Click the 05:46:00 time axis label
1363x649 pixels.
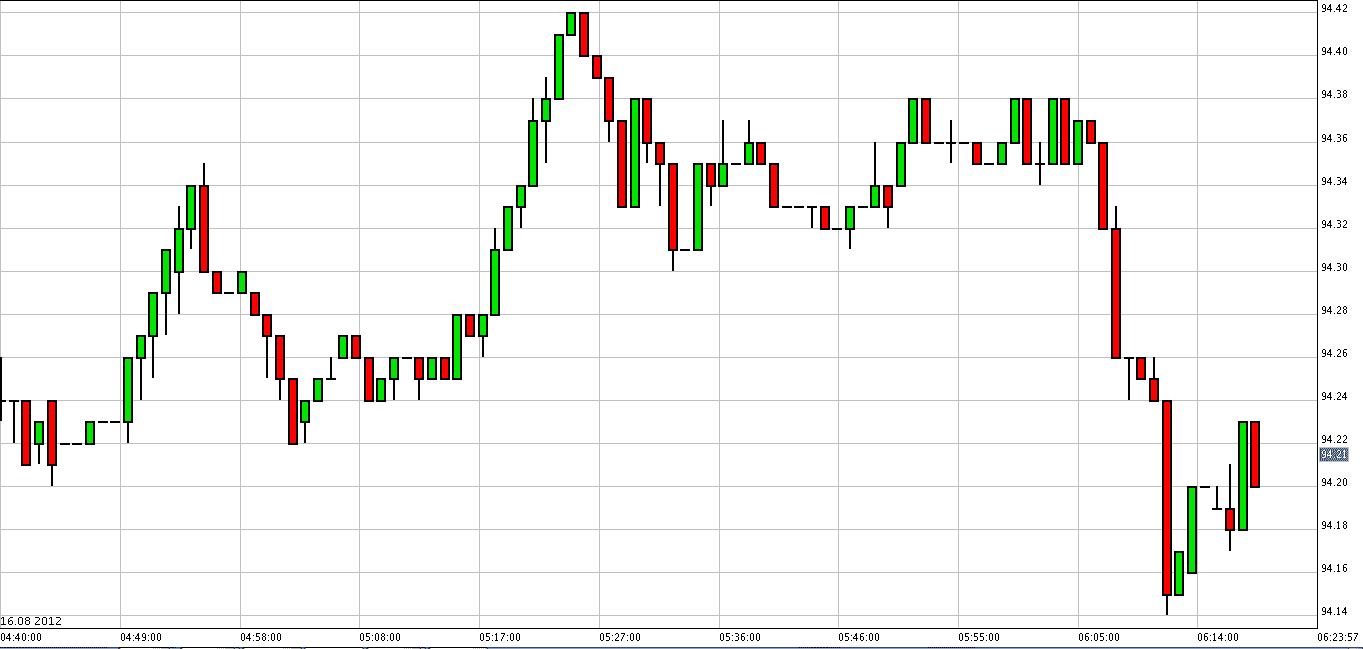[x=859, y=637]
